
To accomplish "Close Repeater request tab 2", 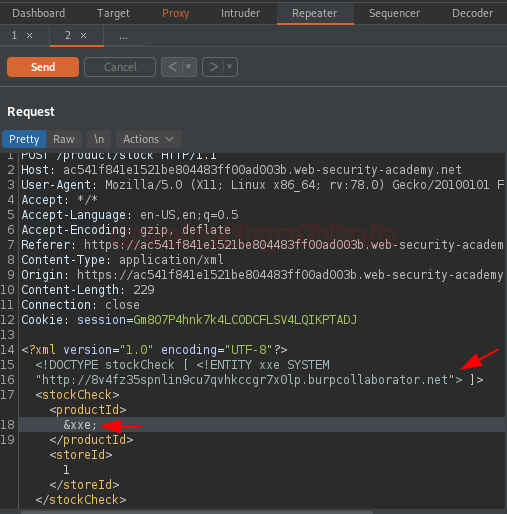I will [83, 36].
